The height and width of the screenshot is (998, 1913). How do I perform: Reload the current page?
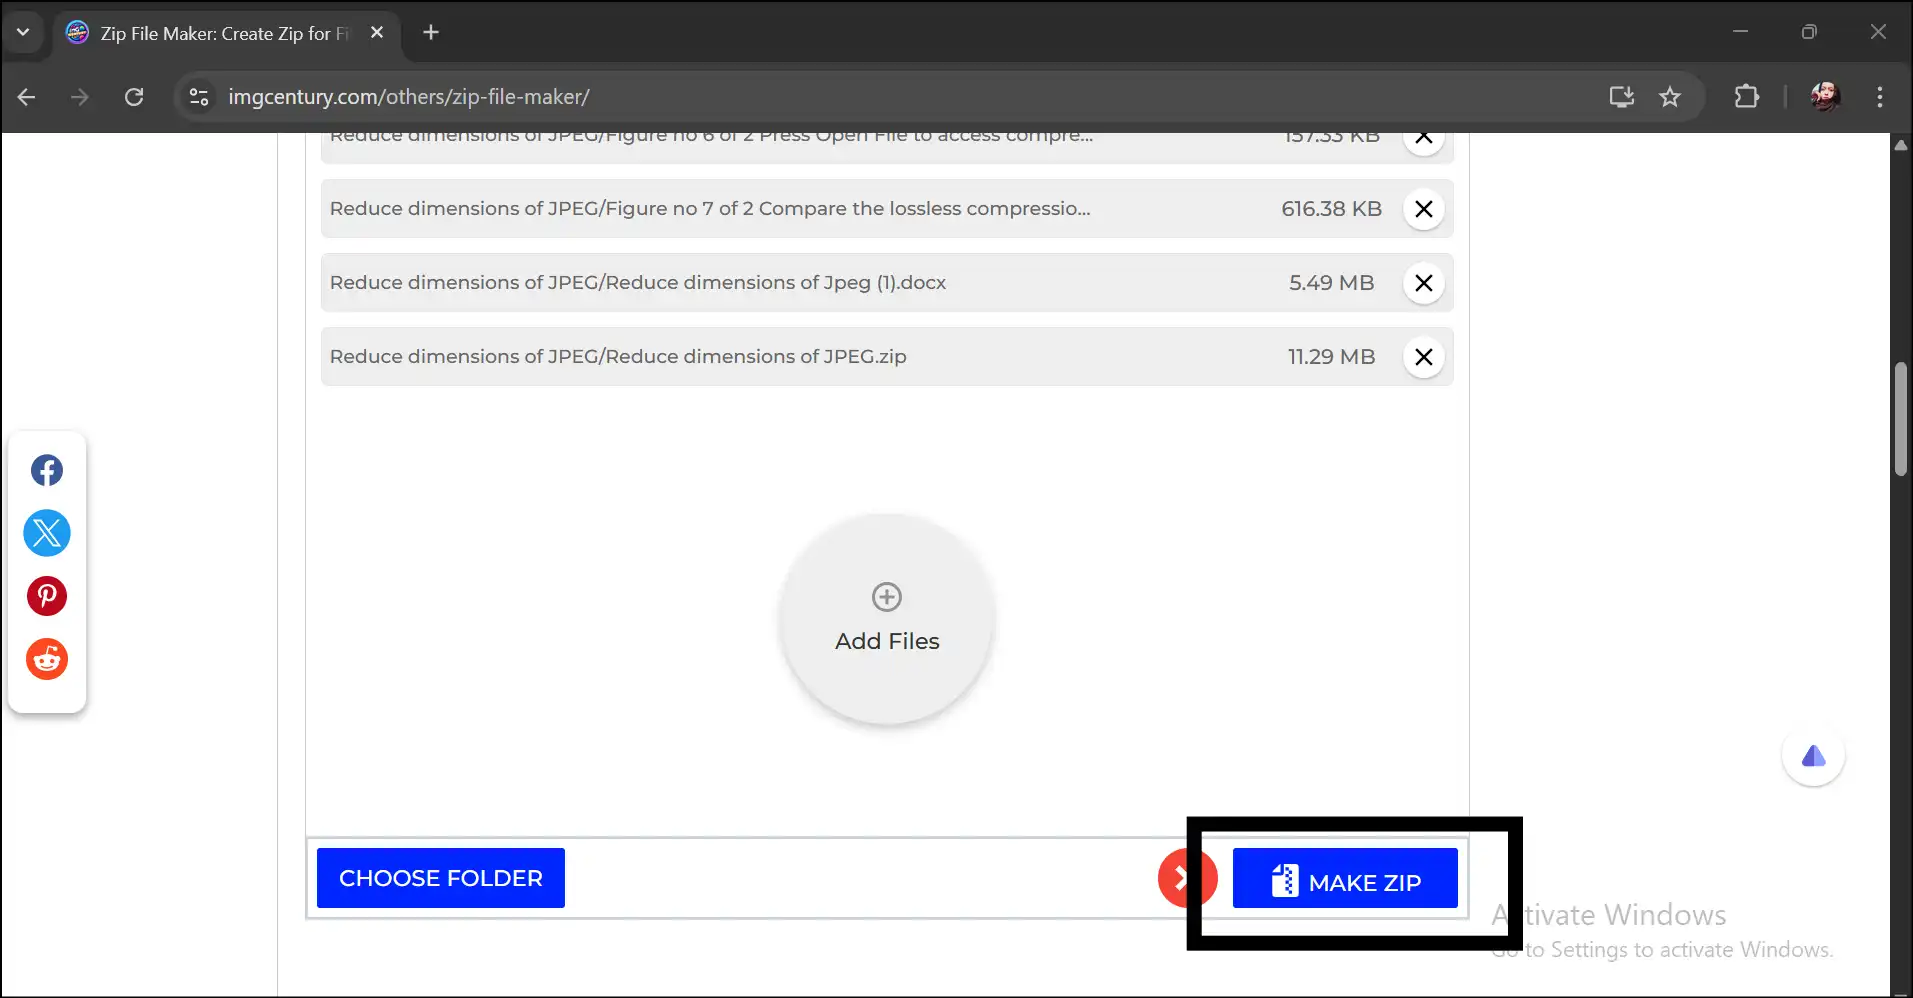pyautogui.click(x=134, y=97)
